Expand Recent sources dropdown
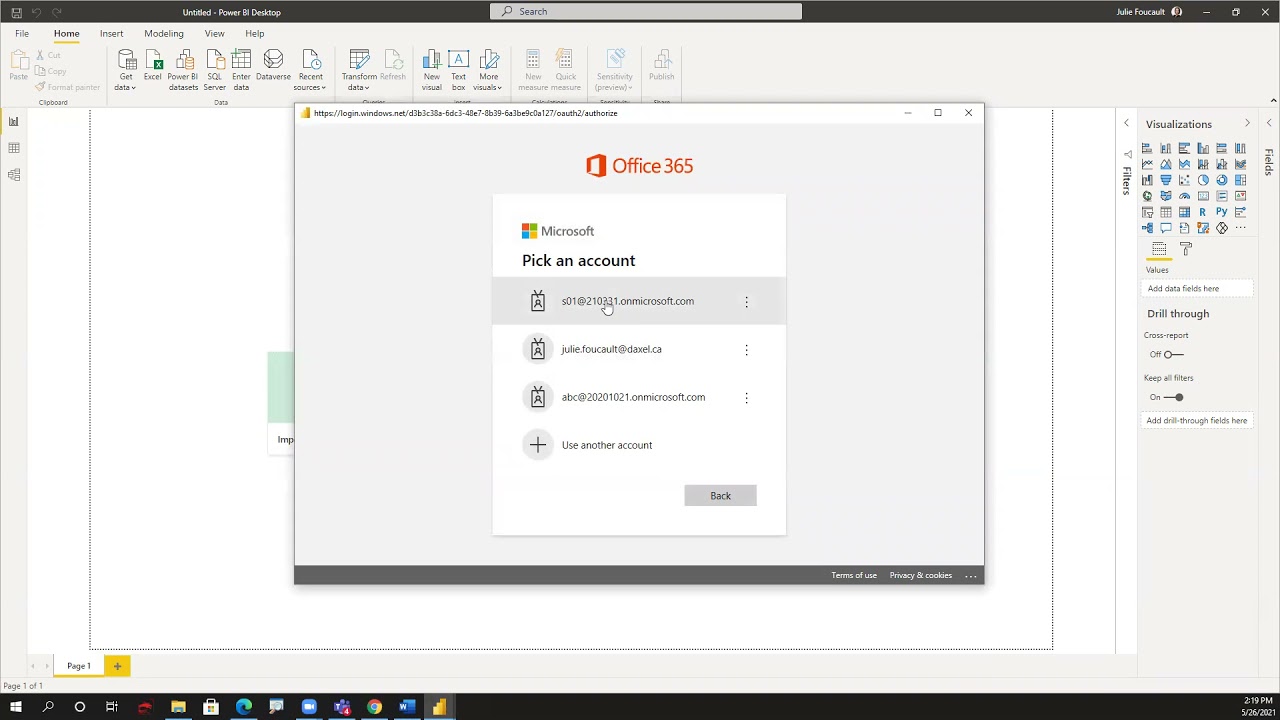1280x720 pixels. pos(311,70)
